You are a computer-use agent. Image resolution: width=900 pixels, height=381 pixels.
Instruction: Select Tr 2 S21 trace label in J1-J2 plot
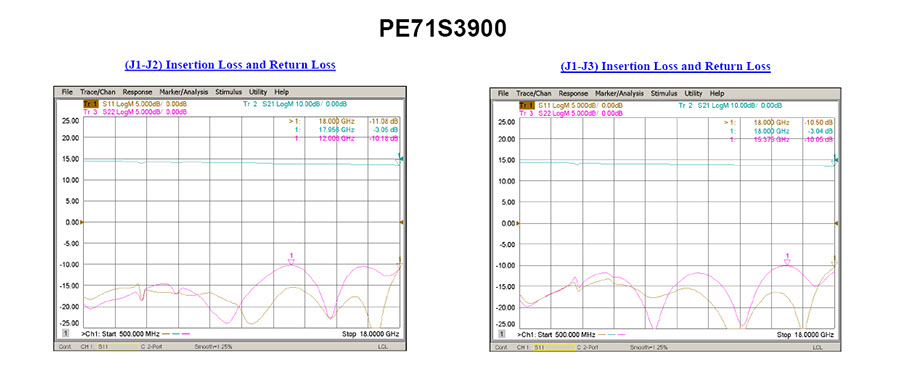pyautogui.click(x=294, y=104)
